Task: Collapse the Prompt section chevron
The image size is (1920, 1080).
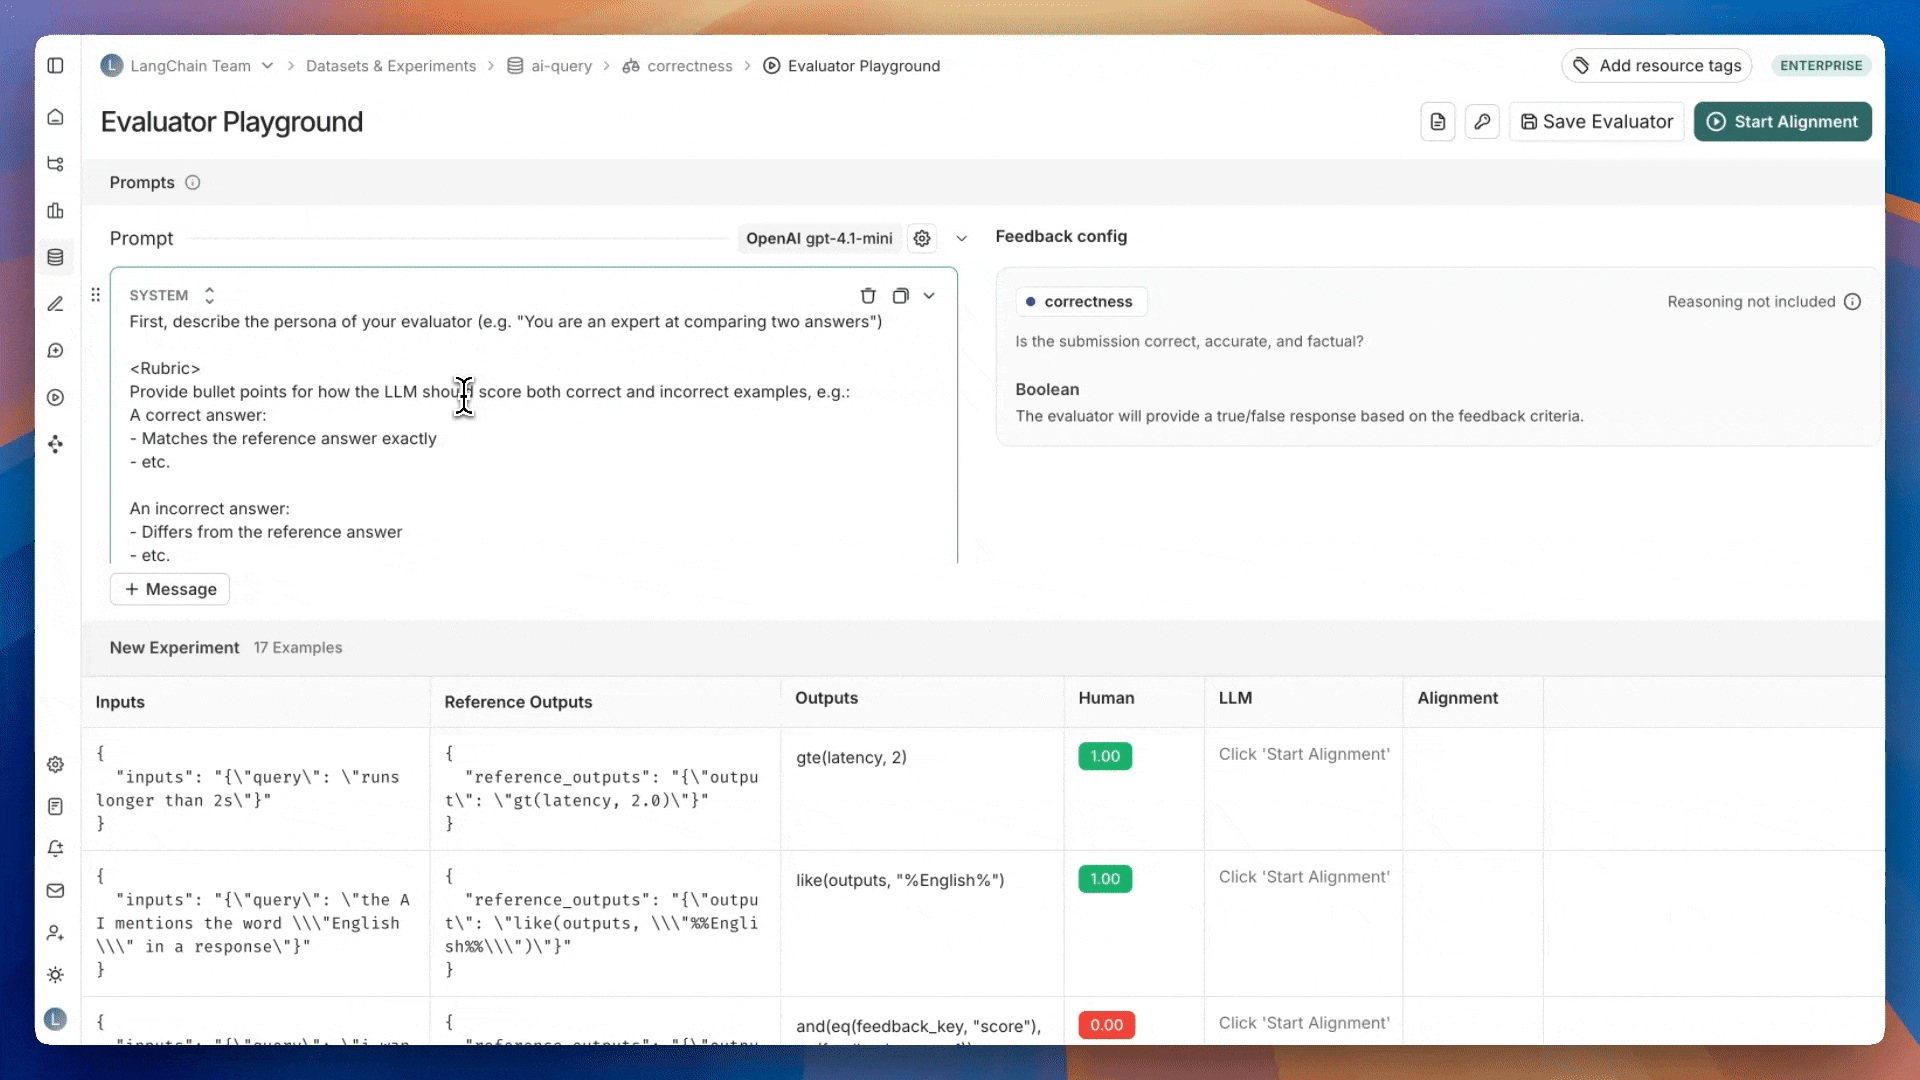Action: 961,239
